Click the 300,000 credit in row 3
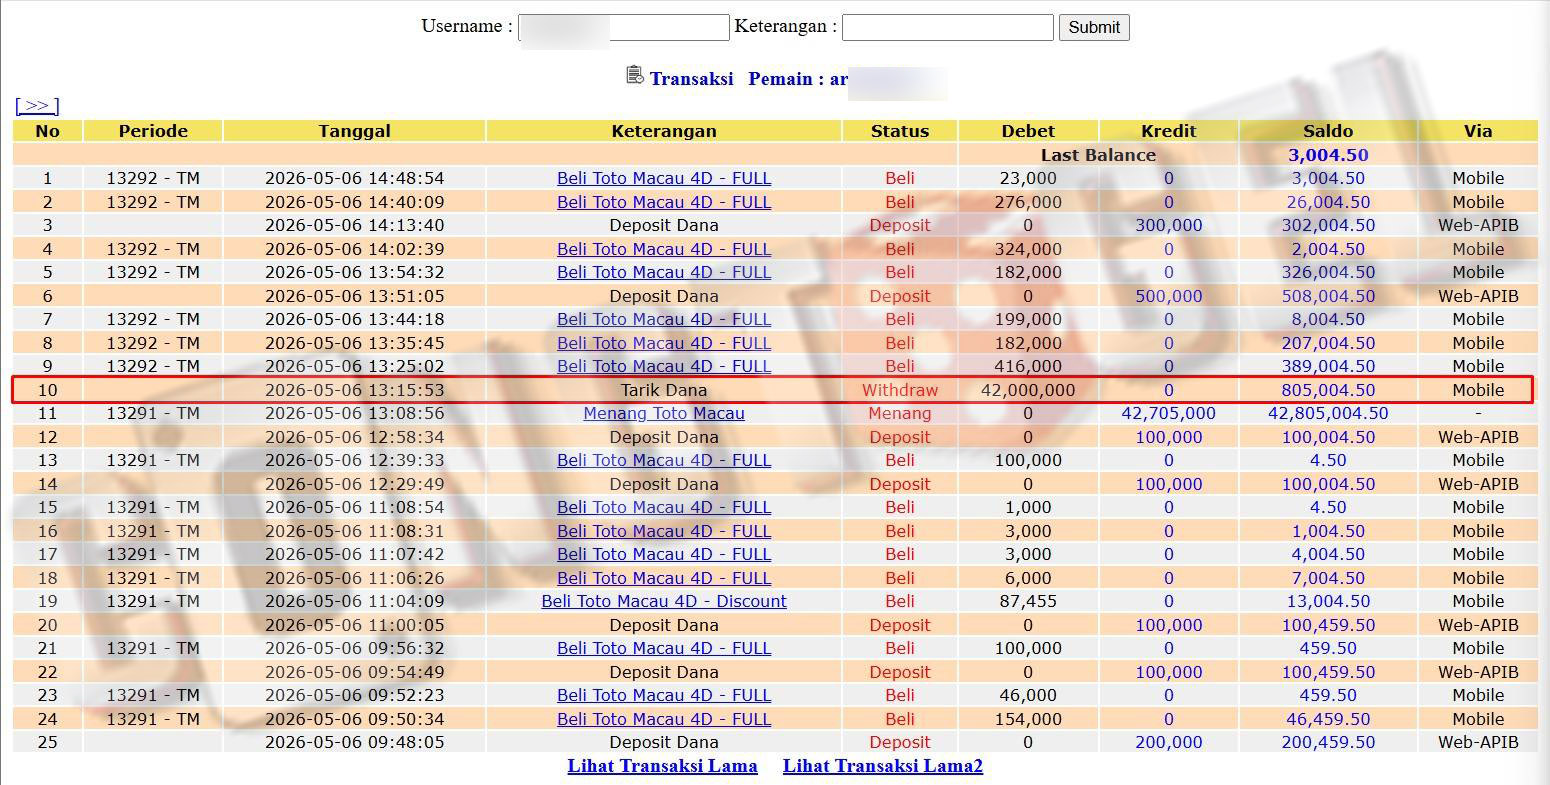This screenshot has height=785, width=1550. 1168,225
